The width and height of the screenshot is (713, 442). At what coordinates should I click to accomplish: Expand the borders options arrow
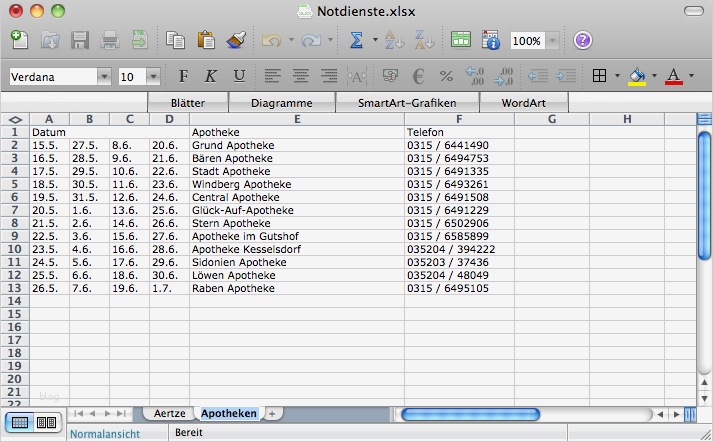[617, 75]
